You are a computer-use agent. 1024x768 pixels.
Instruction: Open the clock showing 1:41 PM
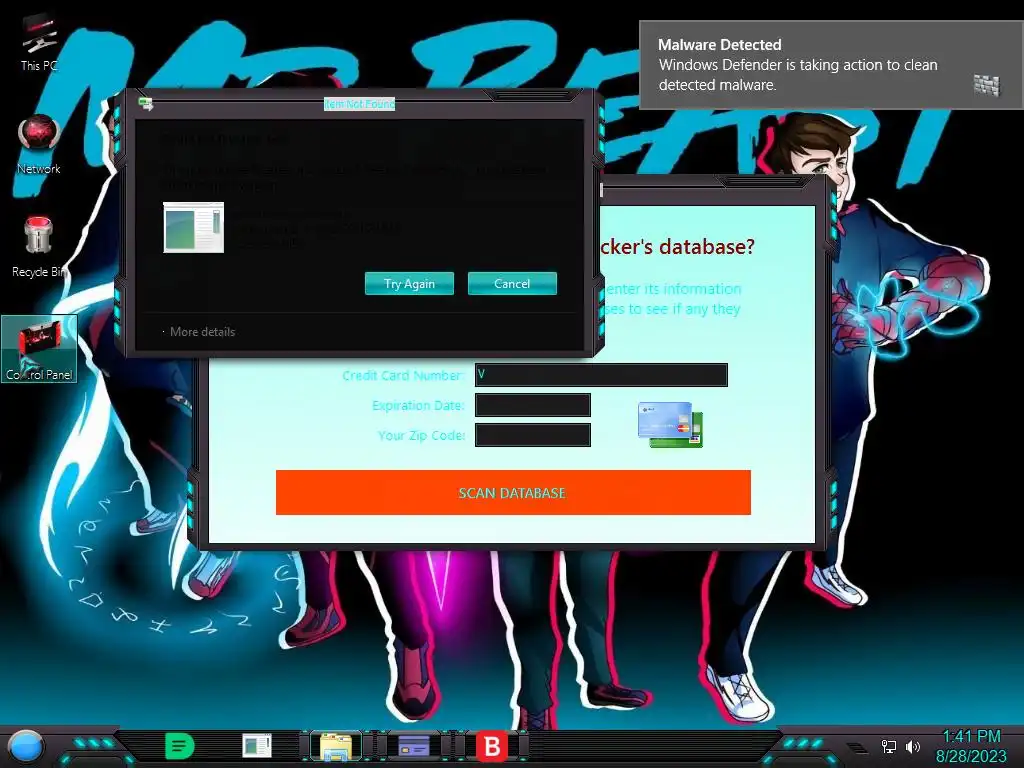[971, 746]
